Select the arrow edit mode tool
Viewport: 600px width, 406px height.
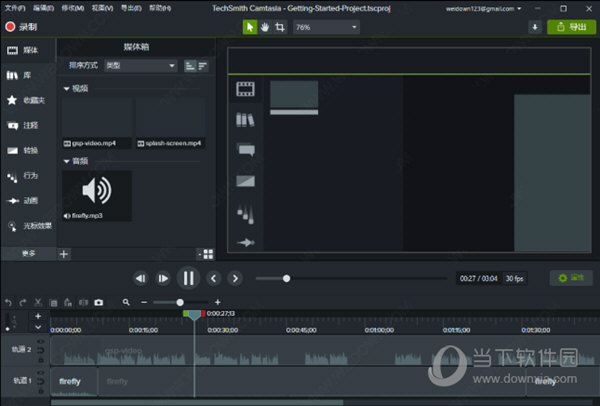[x=250, y=27]
